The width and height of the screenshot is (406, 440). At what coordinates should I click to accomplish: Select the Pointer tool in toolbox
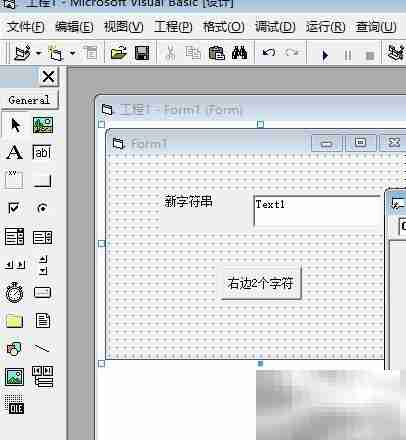(x=15, y=125)
